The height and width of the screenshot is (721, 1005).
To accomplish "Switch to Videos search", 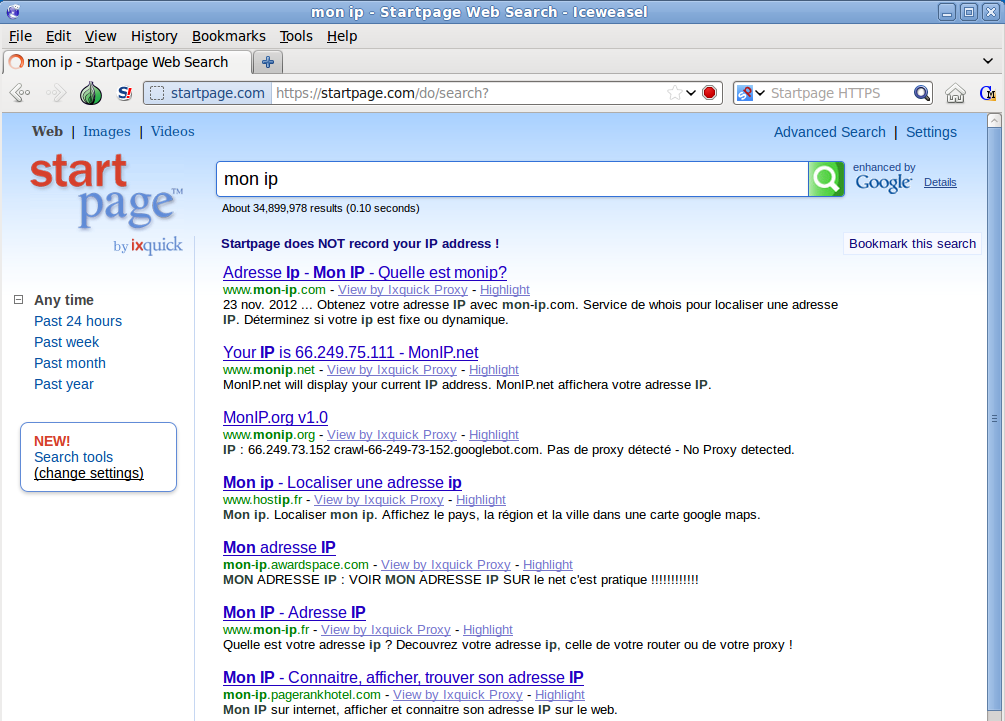I will 172,131.
